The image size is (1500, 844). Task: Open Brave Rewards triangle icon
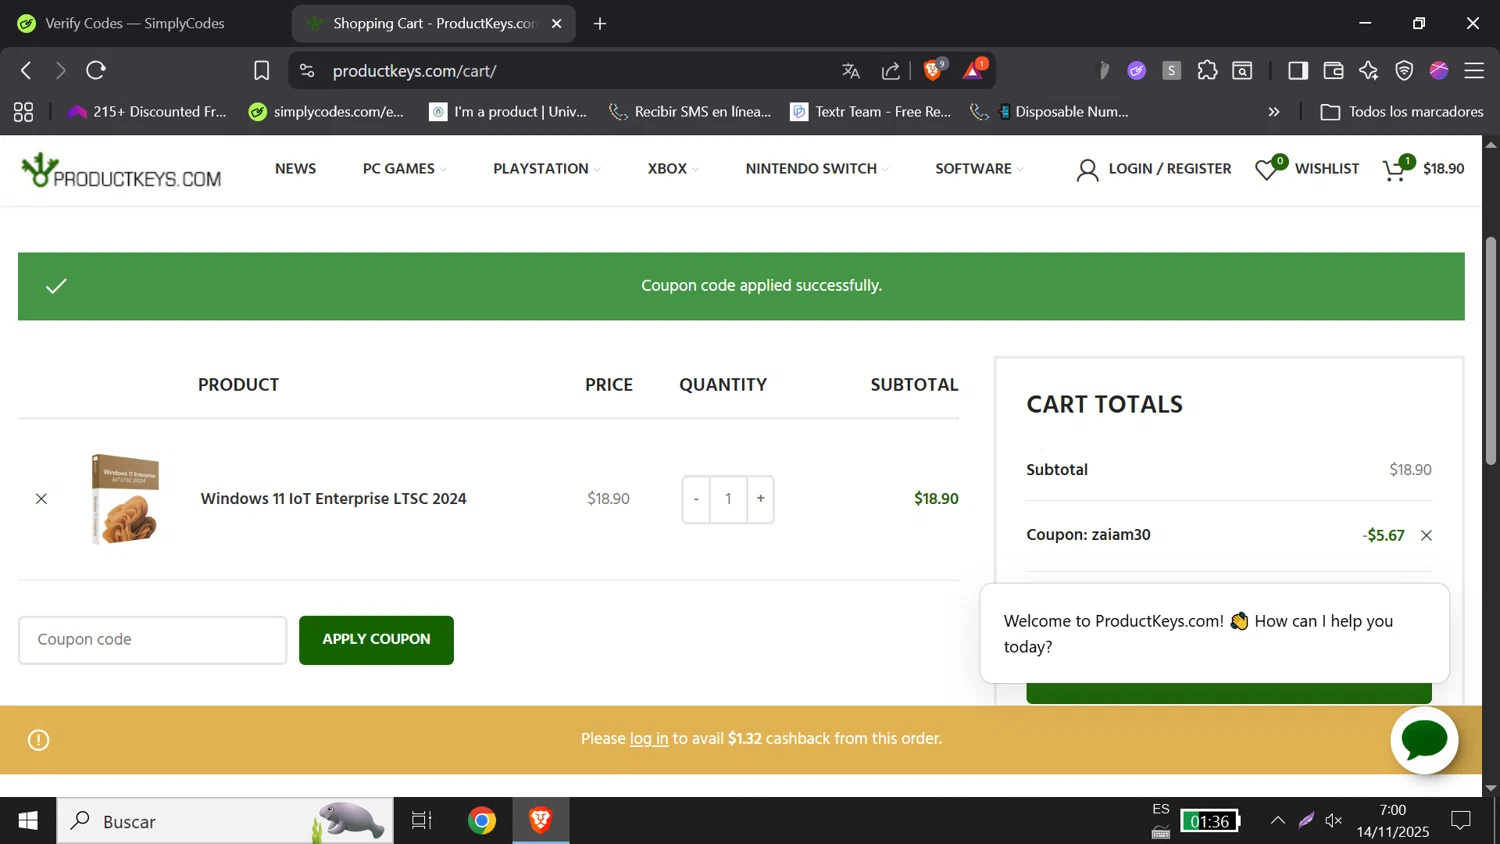coord(974,69)
